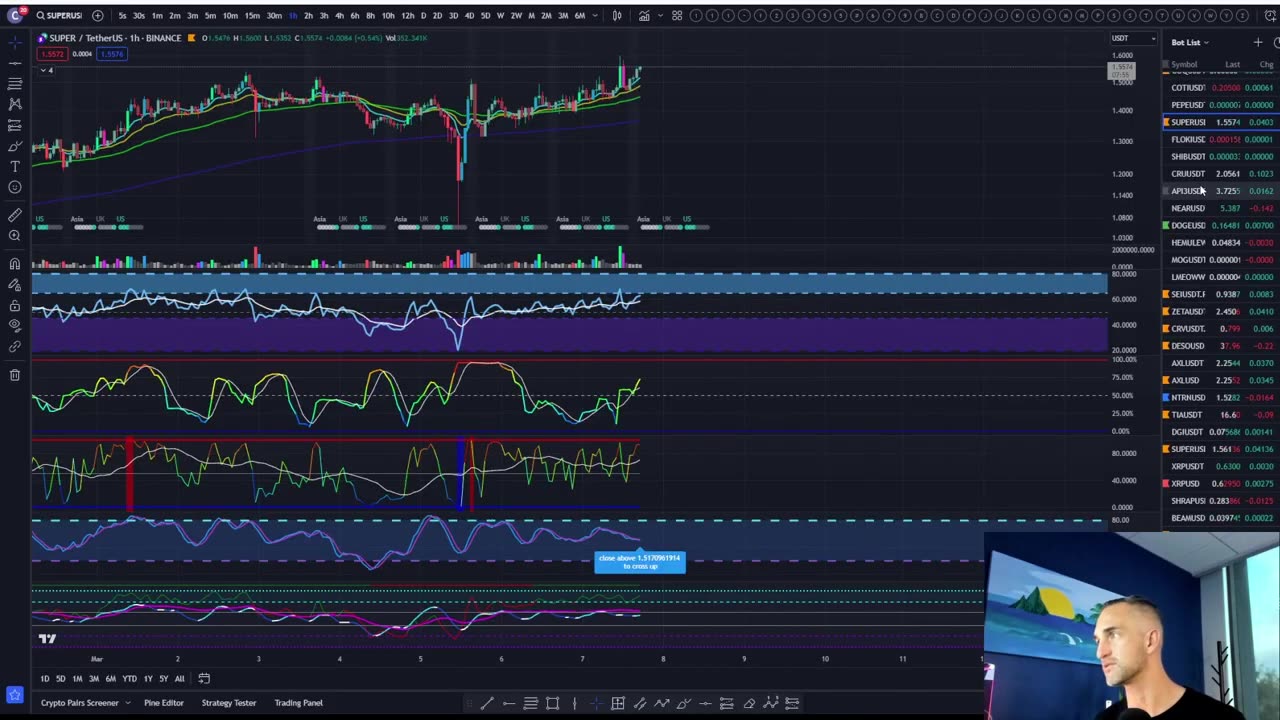
Task: Select the brush drawing tool
Action: pyautogui.click(x=15, y=146)
